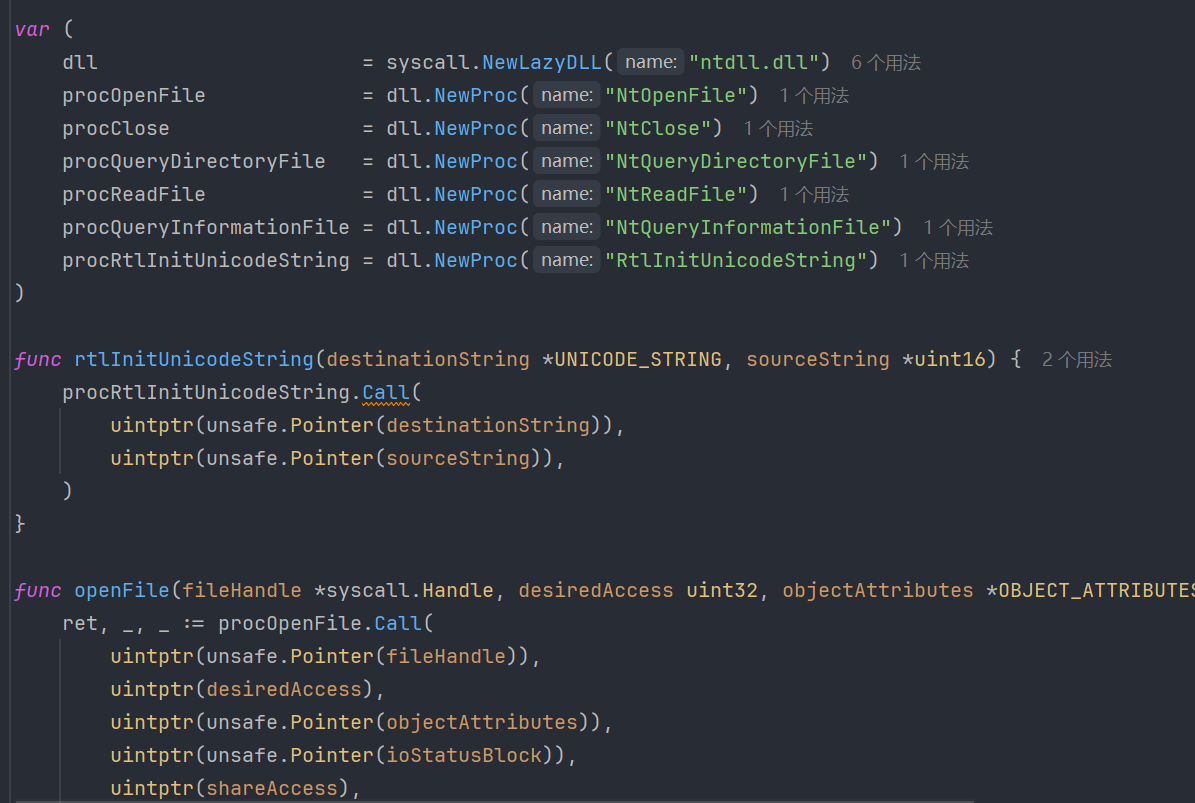Click usages hint next to "NtClose"

[x=778, y=129]
